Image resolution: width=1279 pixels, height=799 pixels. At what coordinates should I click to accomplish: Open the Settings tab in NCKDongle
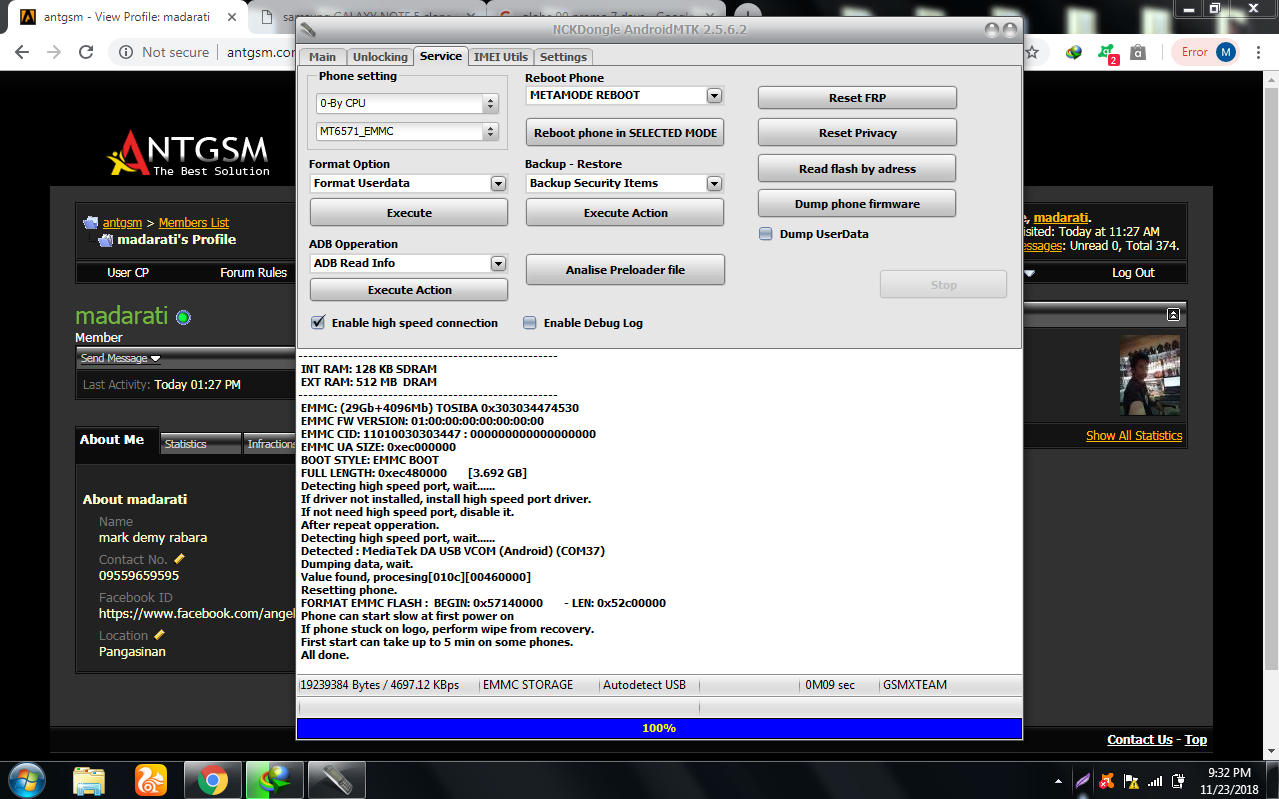click(563, 57)
